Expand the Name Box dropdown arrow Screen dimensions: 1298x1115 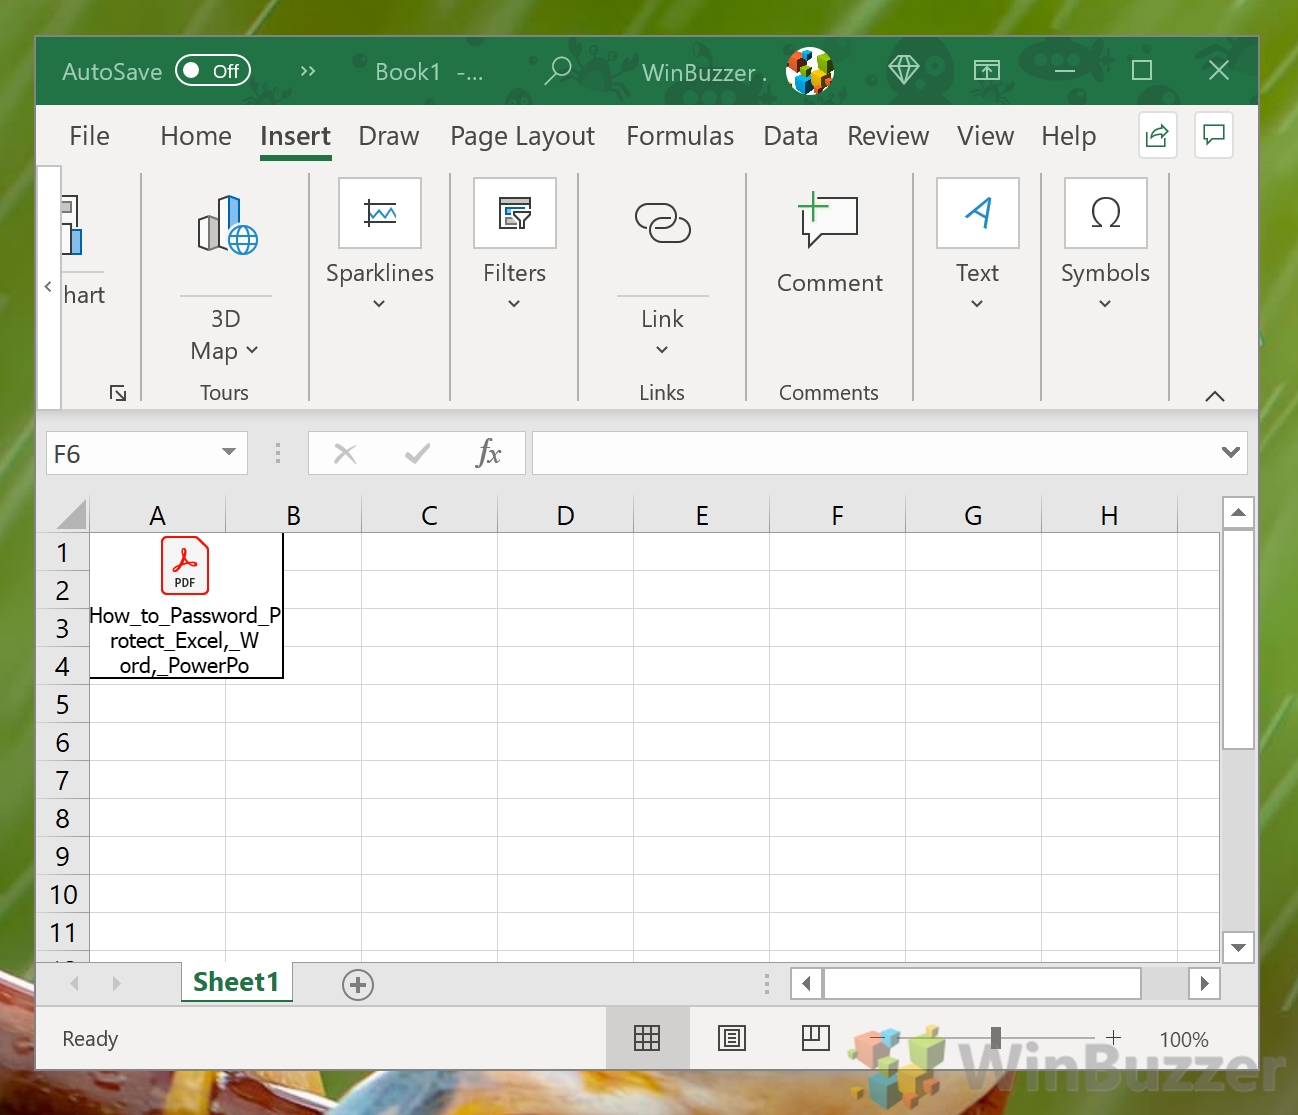[229, 453]
